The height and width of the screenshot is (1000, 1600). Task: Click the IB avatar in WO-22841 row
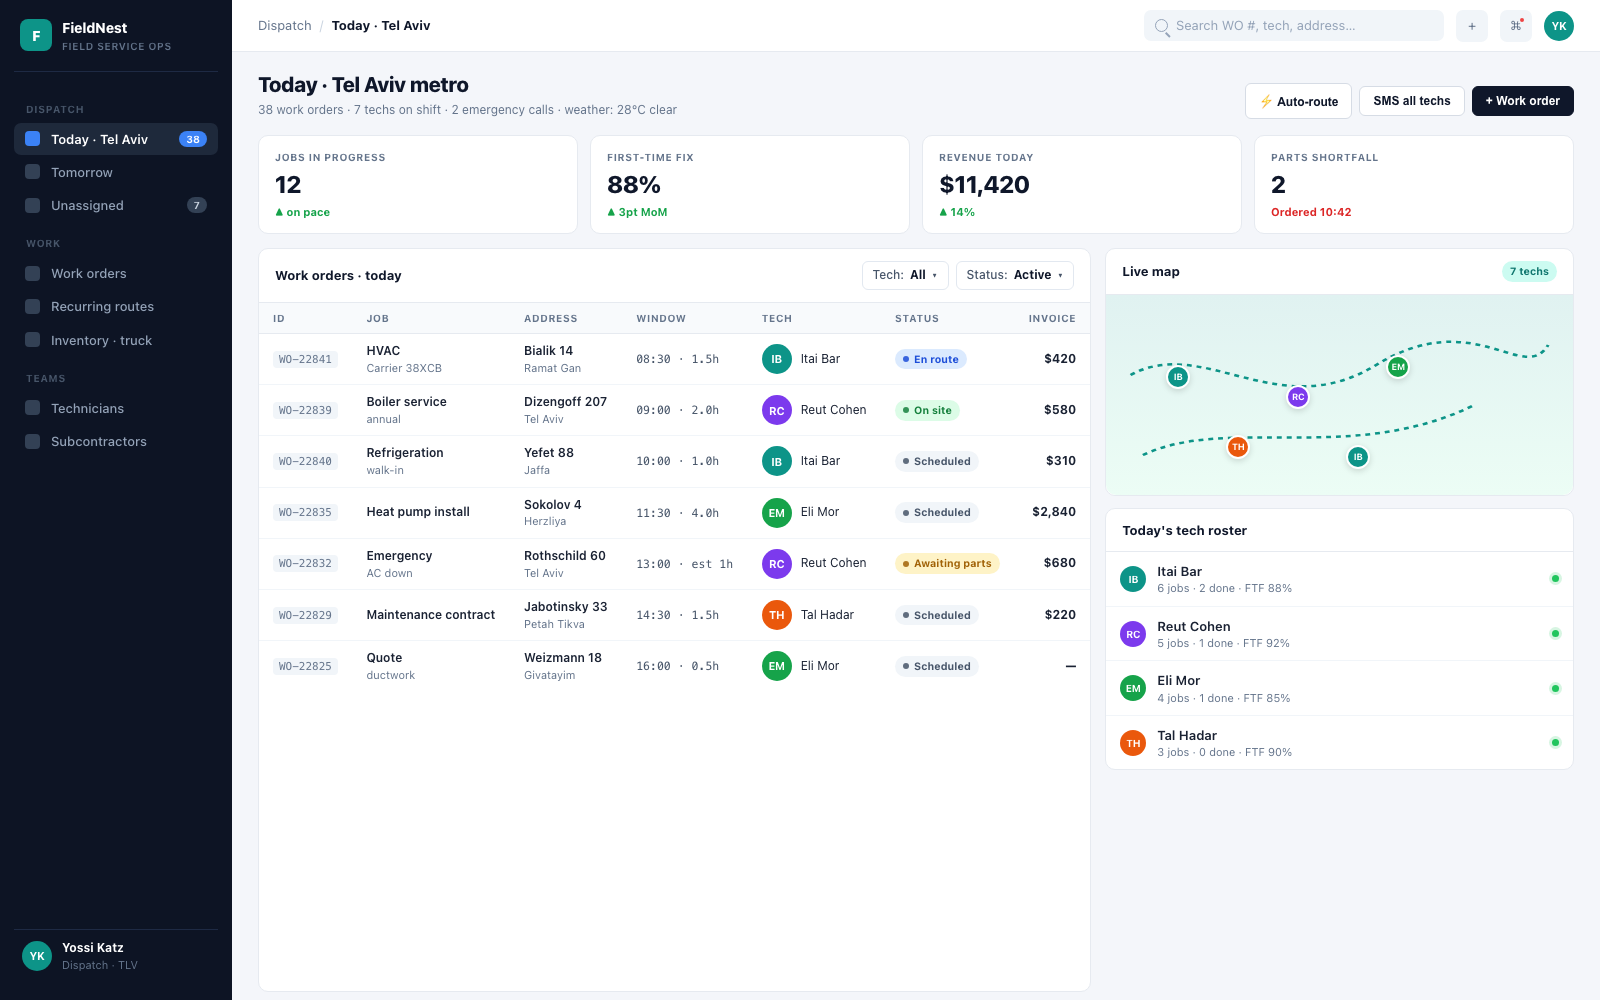click(777, 359)
